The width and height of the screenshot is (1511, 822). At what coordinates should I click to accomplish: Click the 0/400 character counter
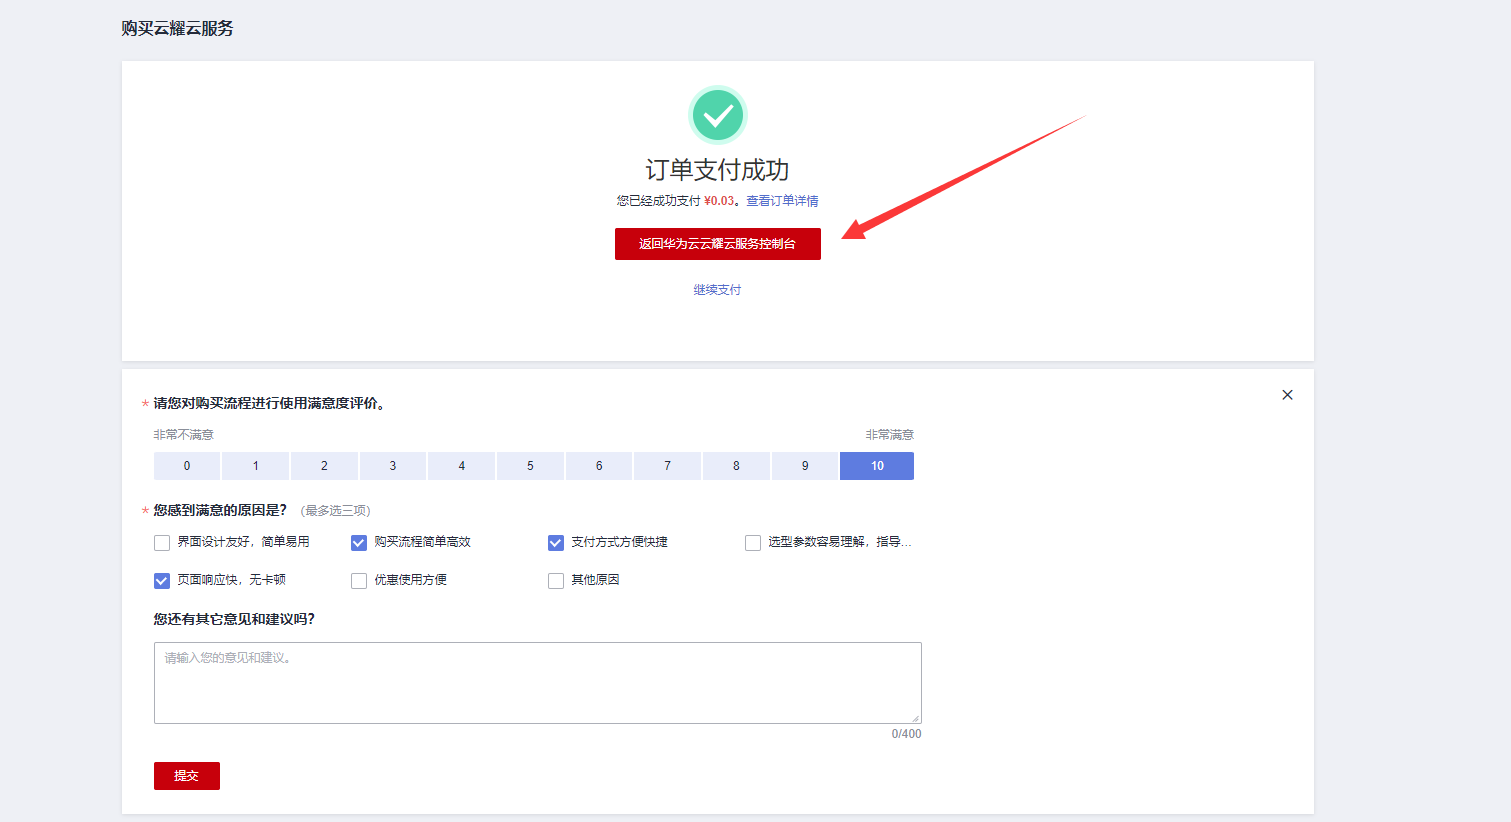point(906,734)
